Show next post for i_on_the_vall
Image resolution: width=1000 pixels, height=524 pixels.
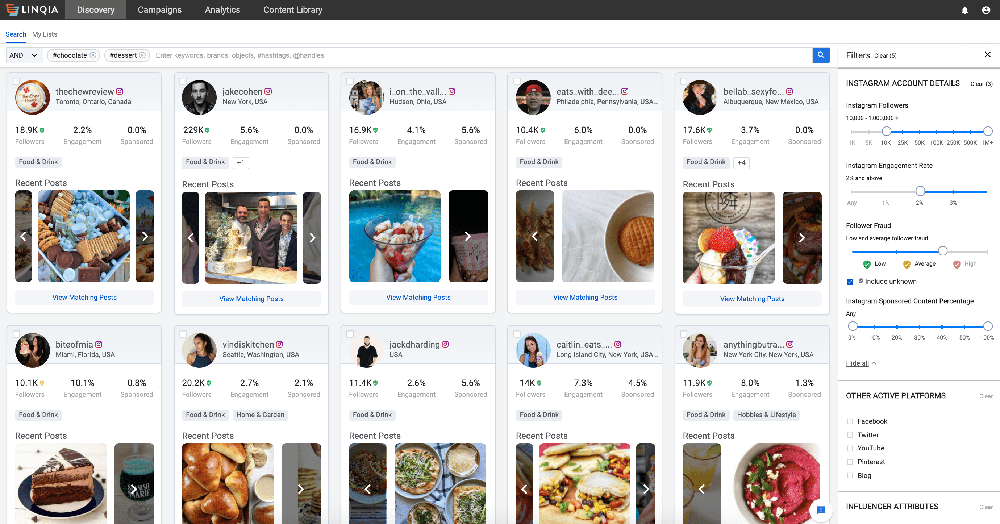coord(467,237)
